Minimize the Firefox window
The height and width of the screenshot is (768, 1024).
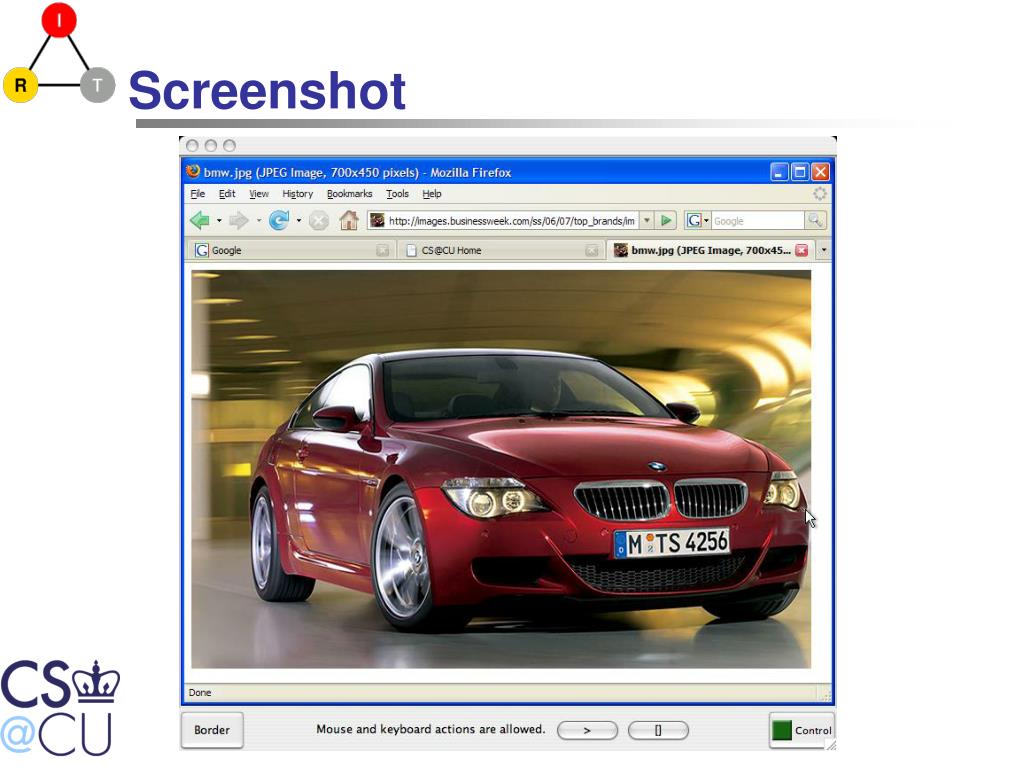pyautogui.click(x=779, y=172)
